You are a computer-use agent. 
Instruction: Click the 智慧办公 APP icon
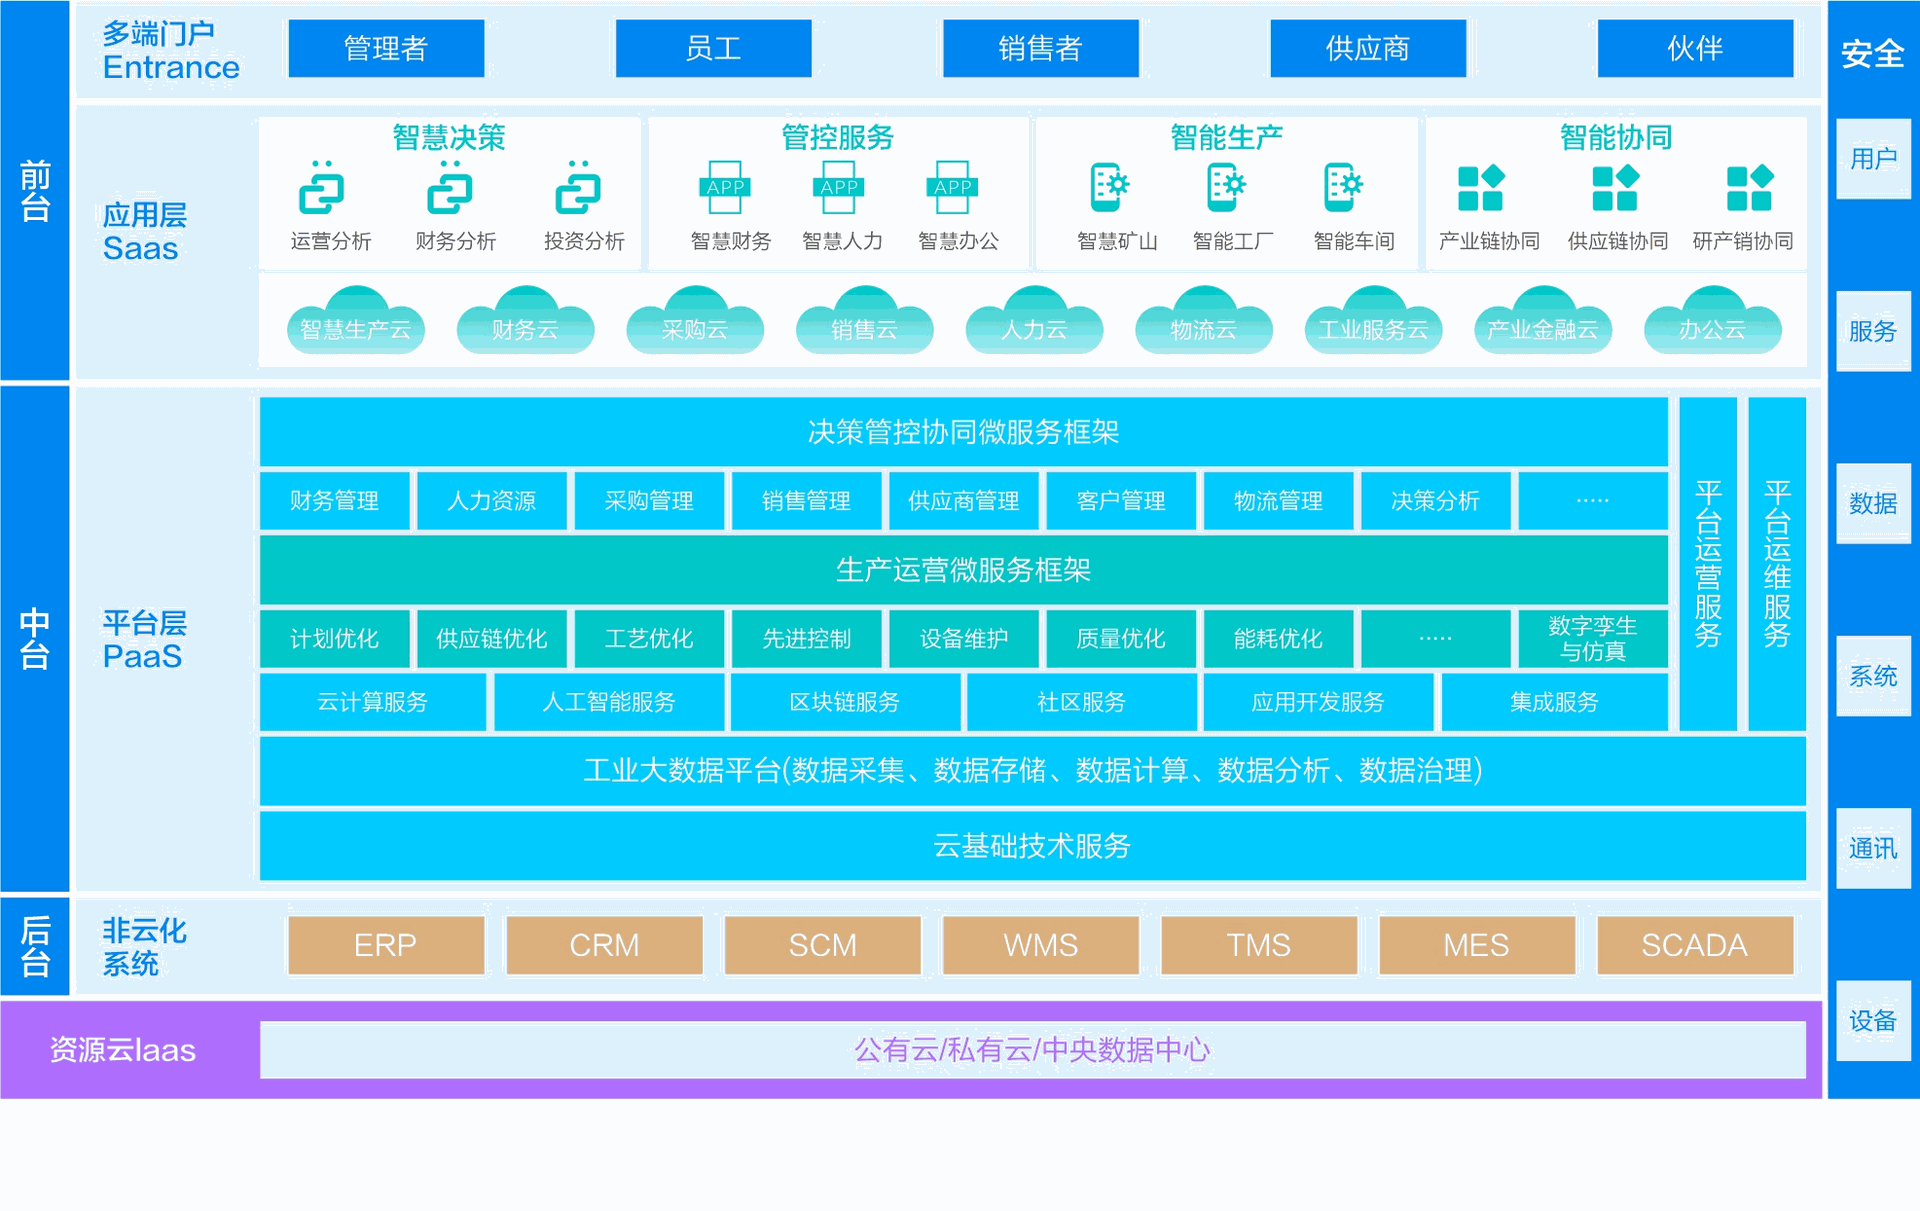[x=952, y=187]
